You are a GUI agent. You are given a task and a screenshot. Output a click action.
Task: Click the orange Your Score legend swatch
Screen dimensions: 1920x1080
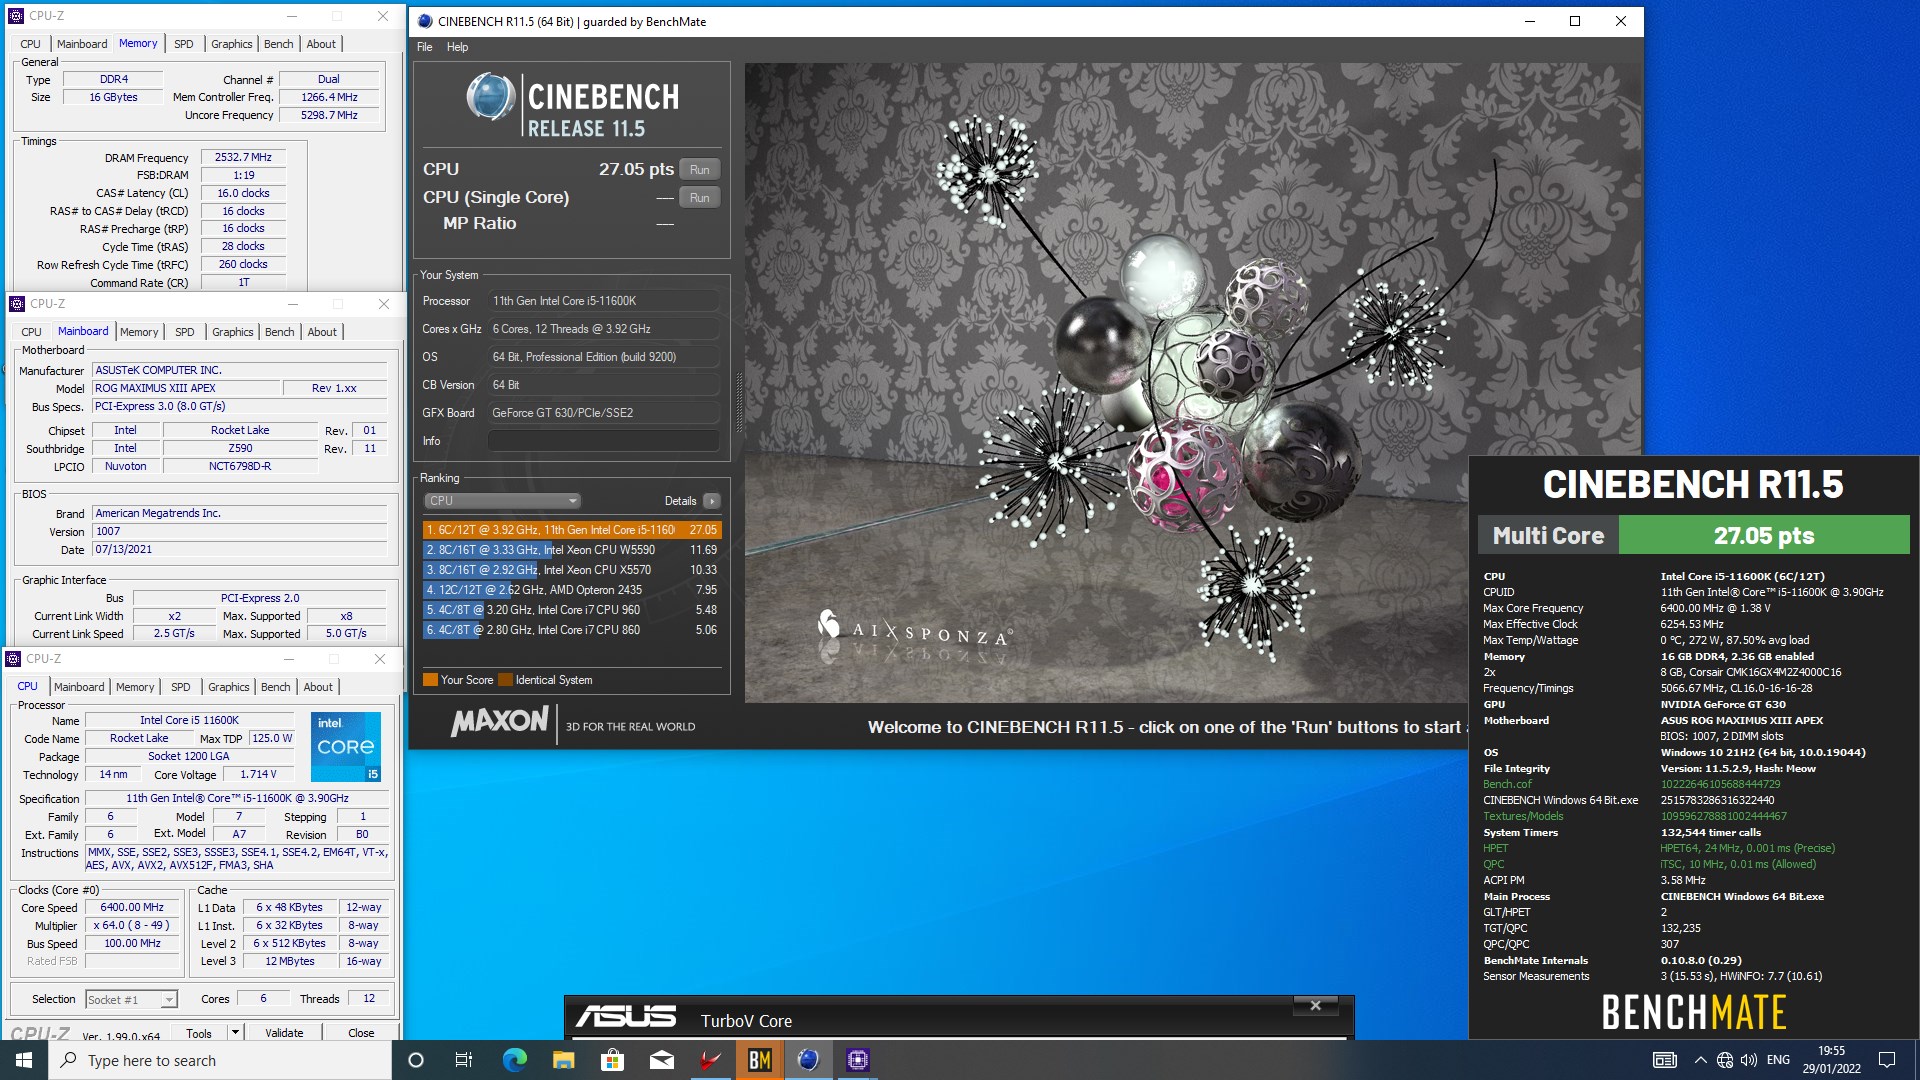430,680
